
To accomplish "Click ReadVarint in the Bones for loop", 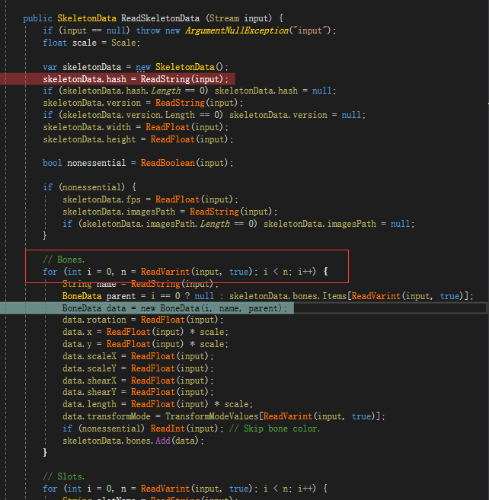I will pos(165,272).
